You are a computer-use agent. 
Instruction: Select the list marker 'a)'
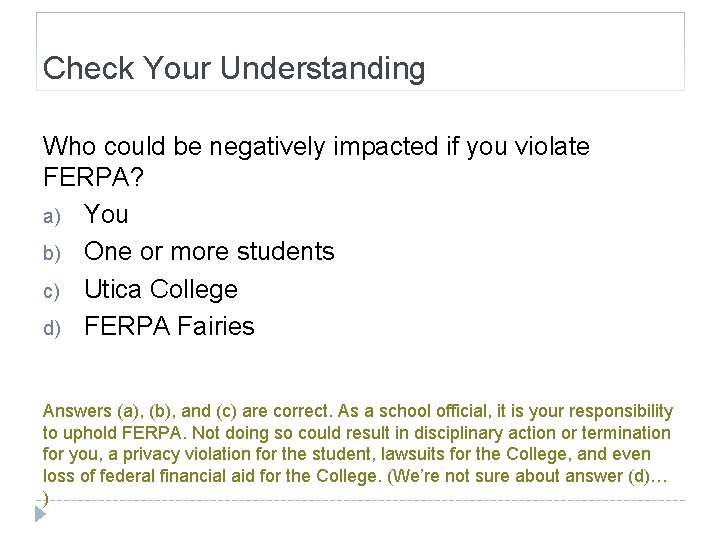click(x=52, y=216)
